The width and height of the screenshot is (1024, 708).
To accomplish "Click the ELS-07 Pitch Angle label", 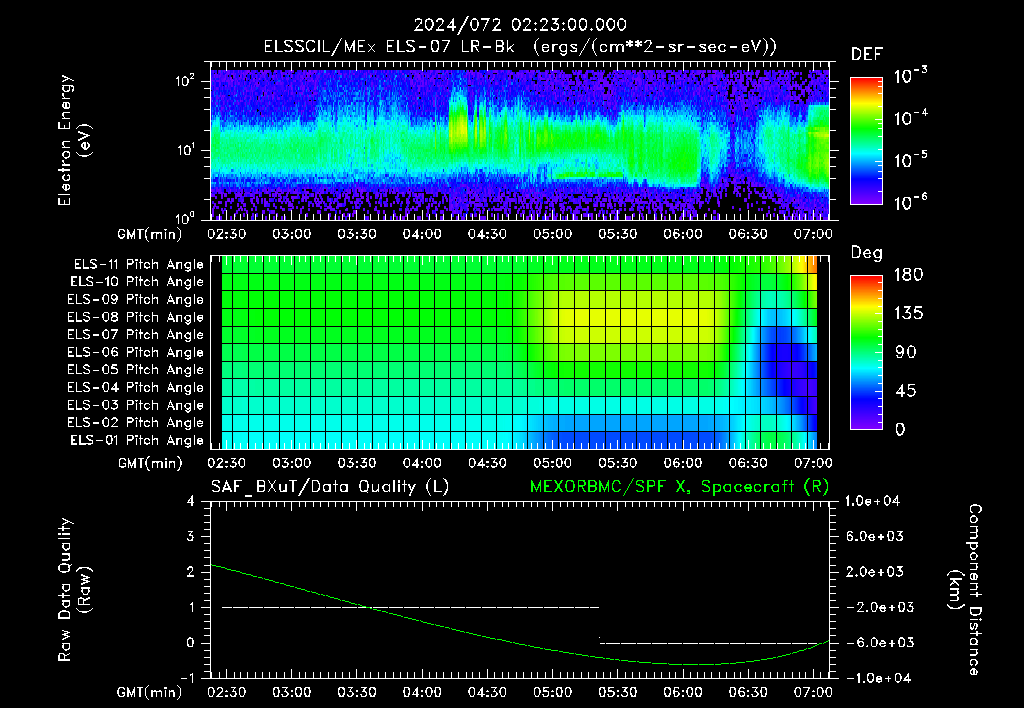I will pos(135,334).
